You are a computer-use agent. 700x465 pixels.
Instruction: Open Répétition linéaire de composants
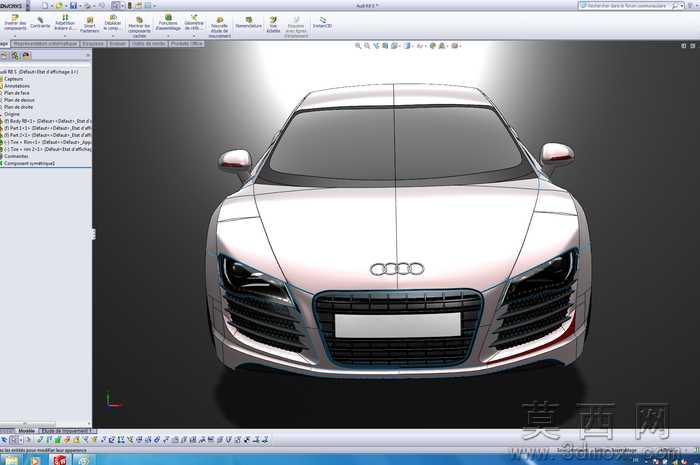(x=65, y=22)
